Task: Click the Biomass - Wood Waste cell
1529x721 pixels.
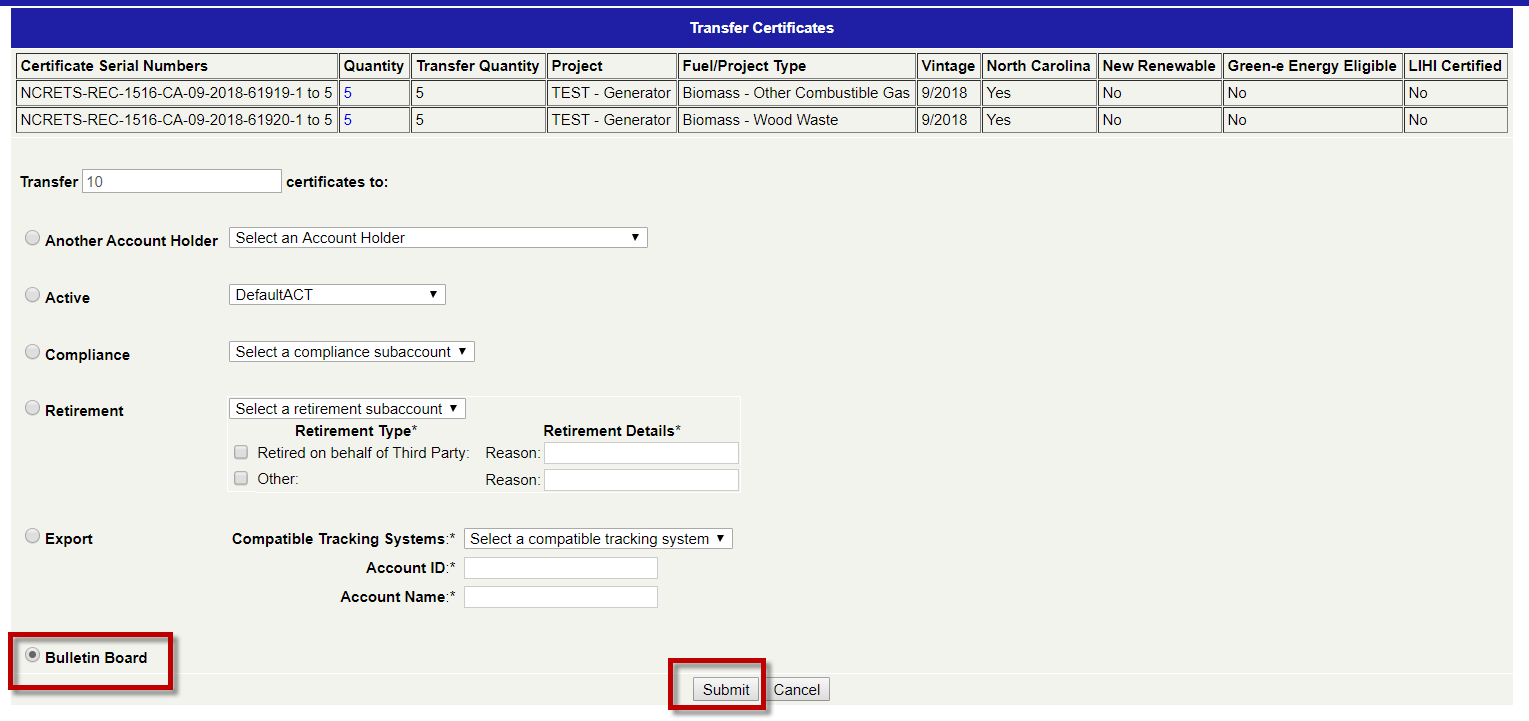Action: (797, 120)
